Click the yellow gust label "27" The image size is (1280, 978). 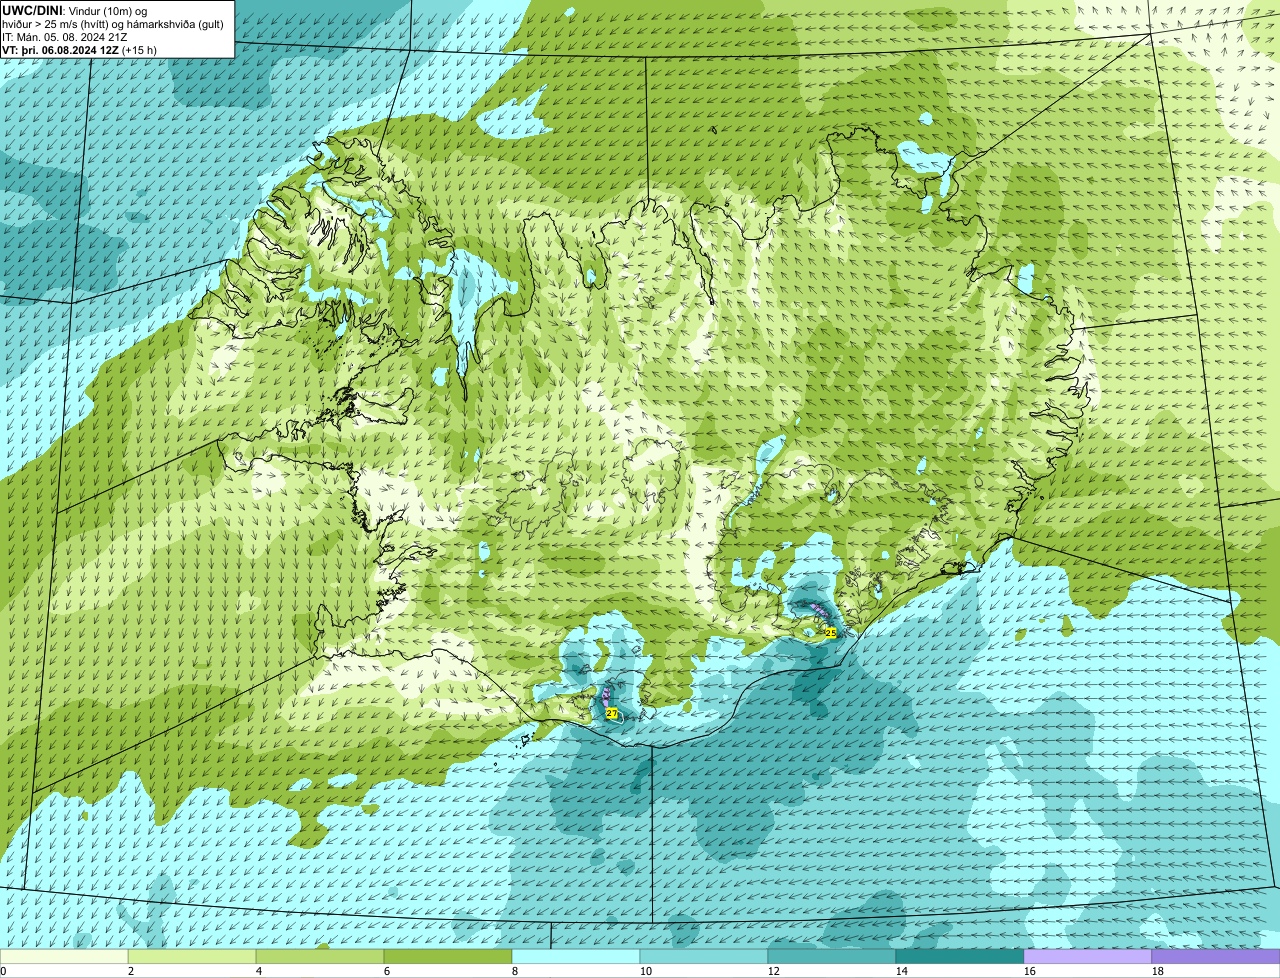611,713
